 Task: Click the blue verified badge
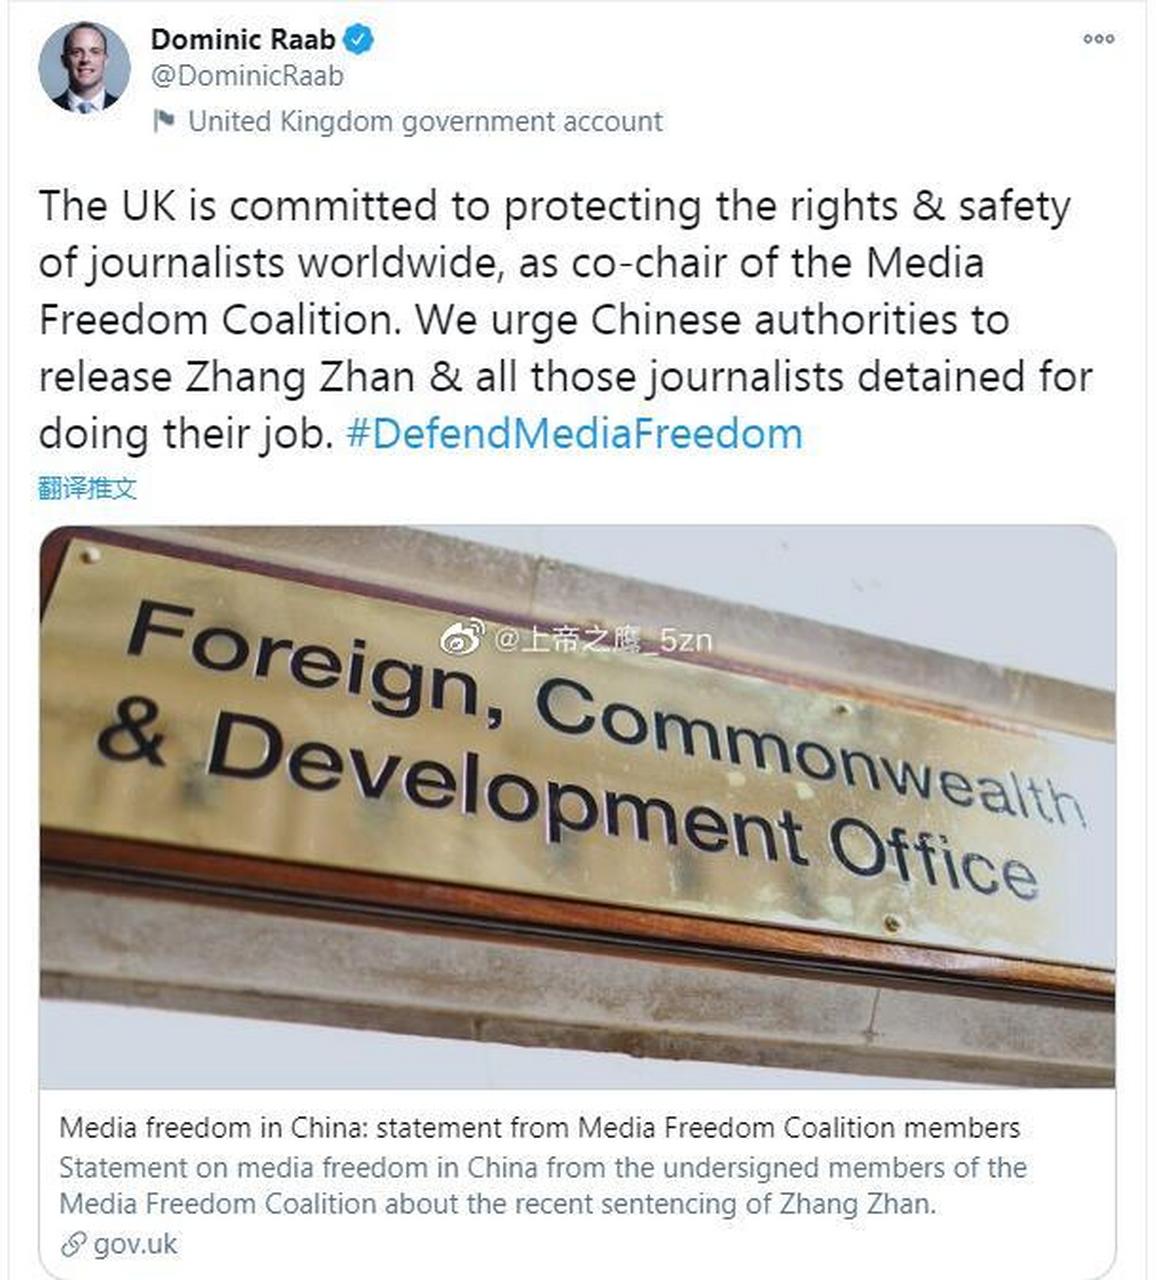[x=359, y=39]
